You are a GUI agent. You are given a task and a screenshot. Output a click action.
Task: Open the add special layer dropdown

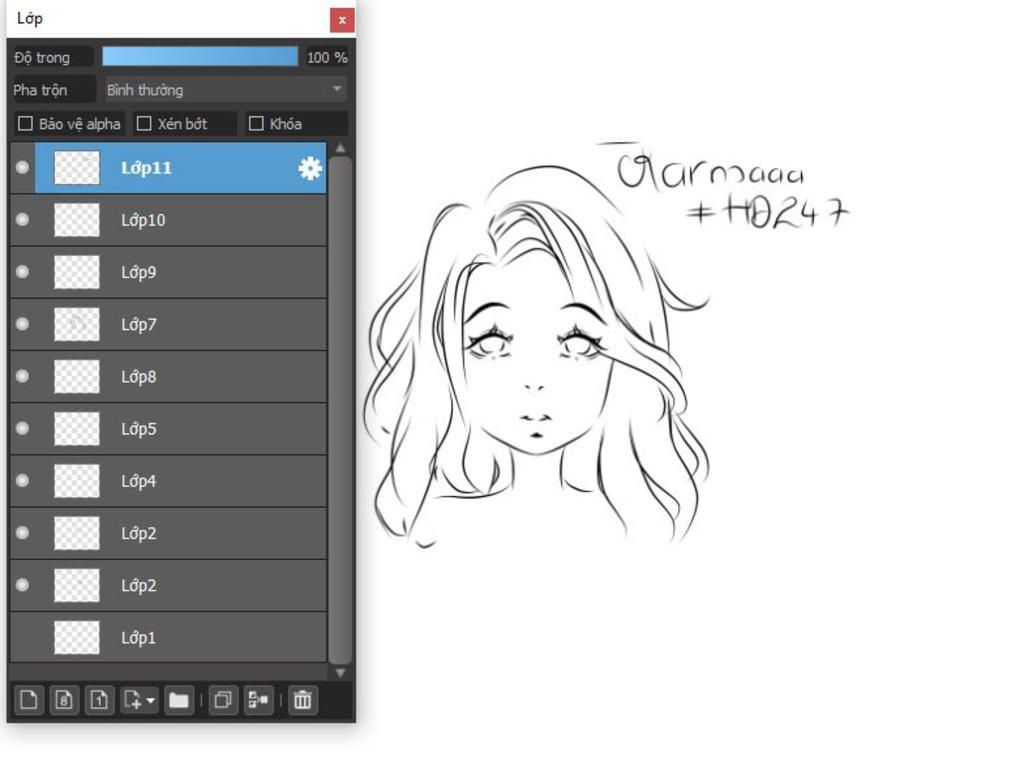click(x=139, y=700)
